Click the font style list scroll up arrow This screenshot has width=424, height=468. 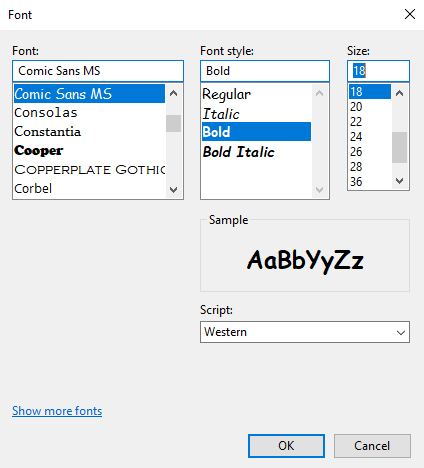(319, 93)
